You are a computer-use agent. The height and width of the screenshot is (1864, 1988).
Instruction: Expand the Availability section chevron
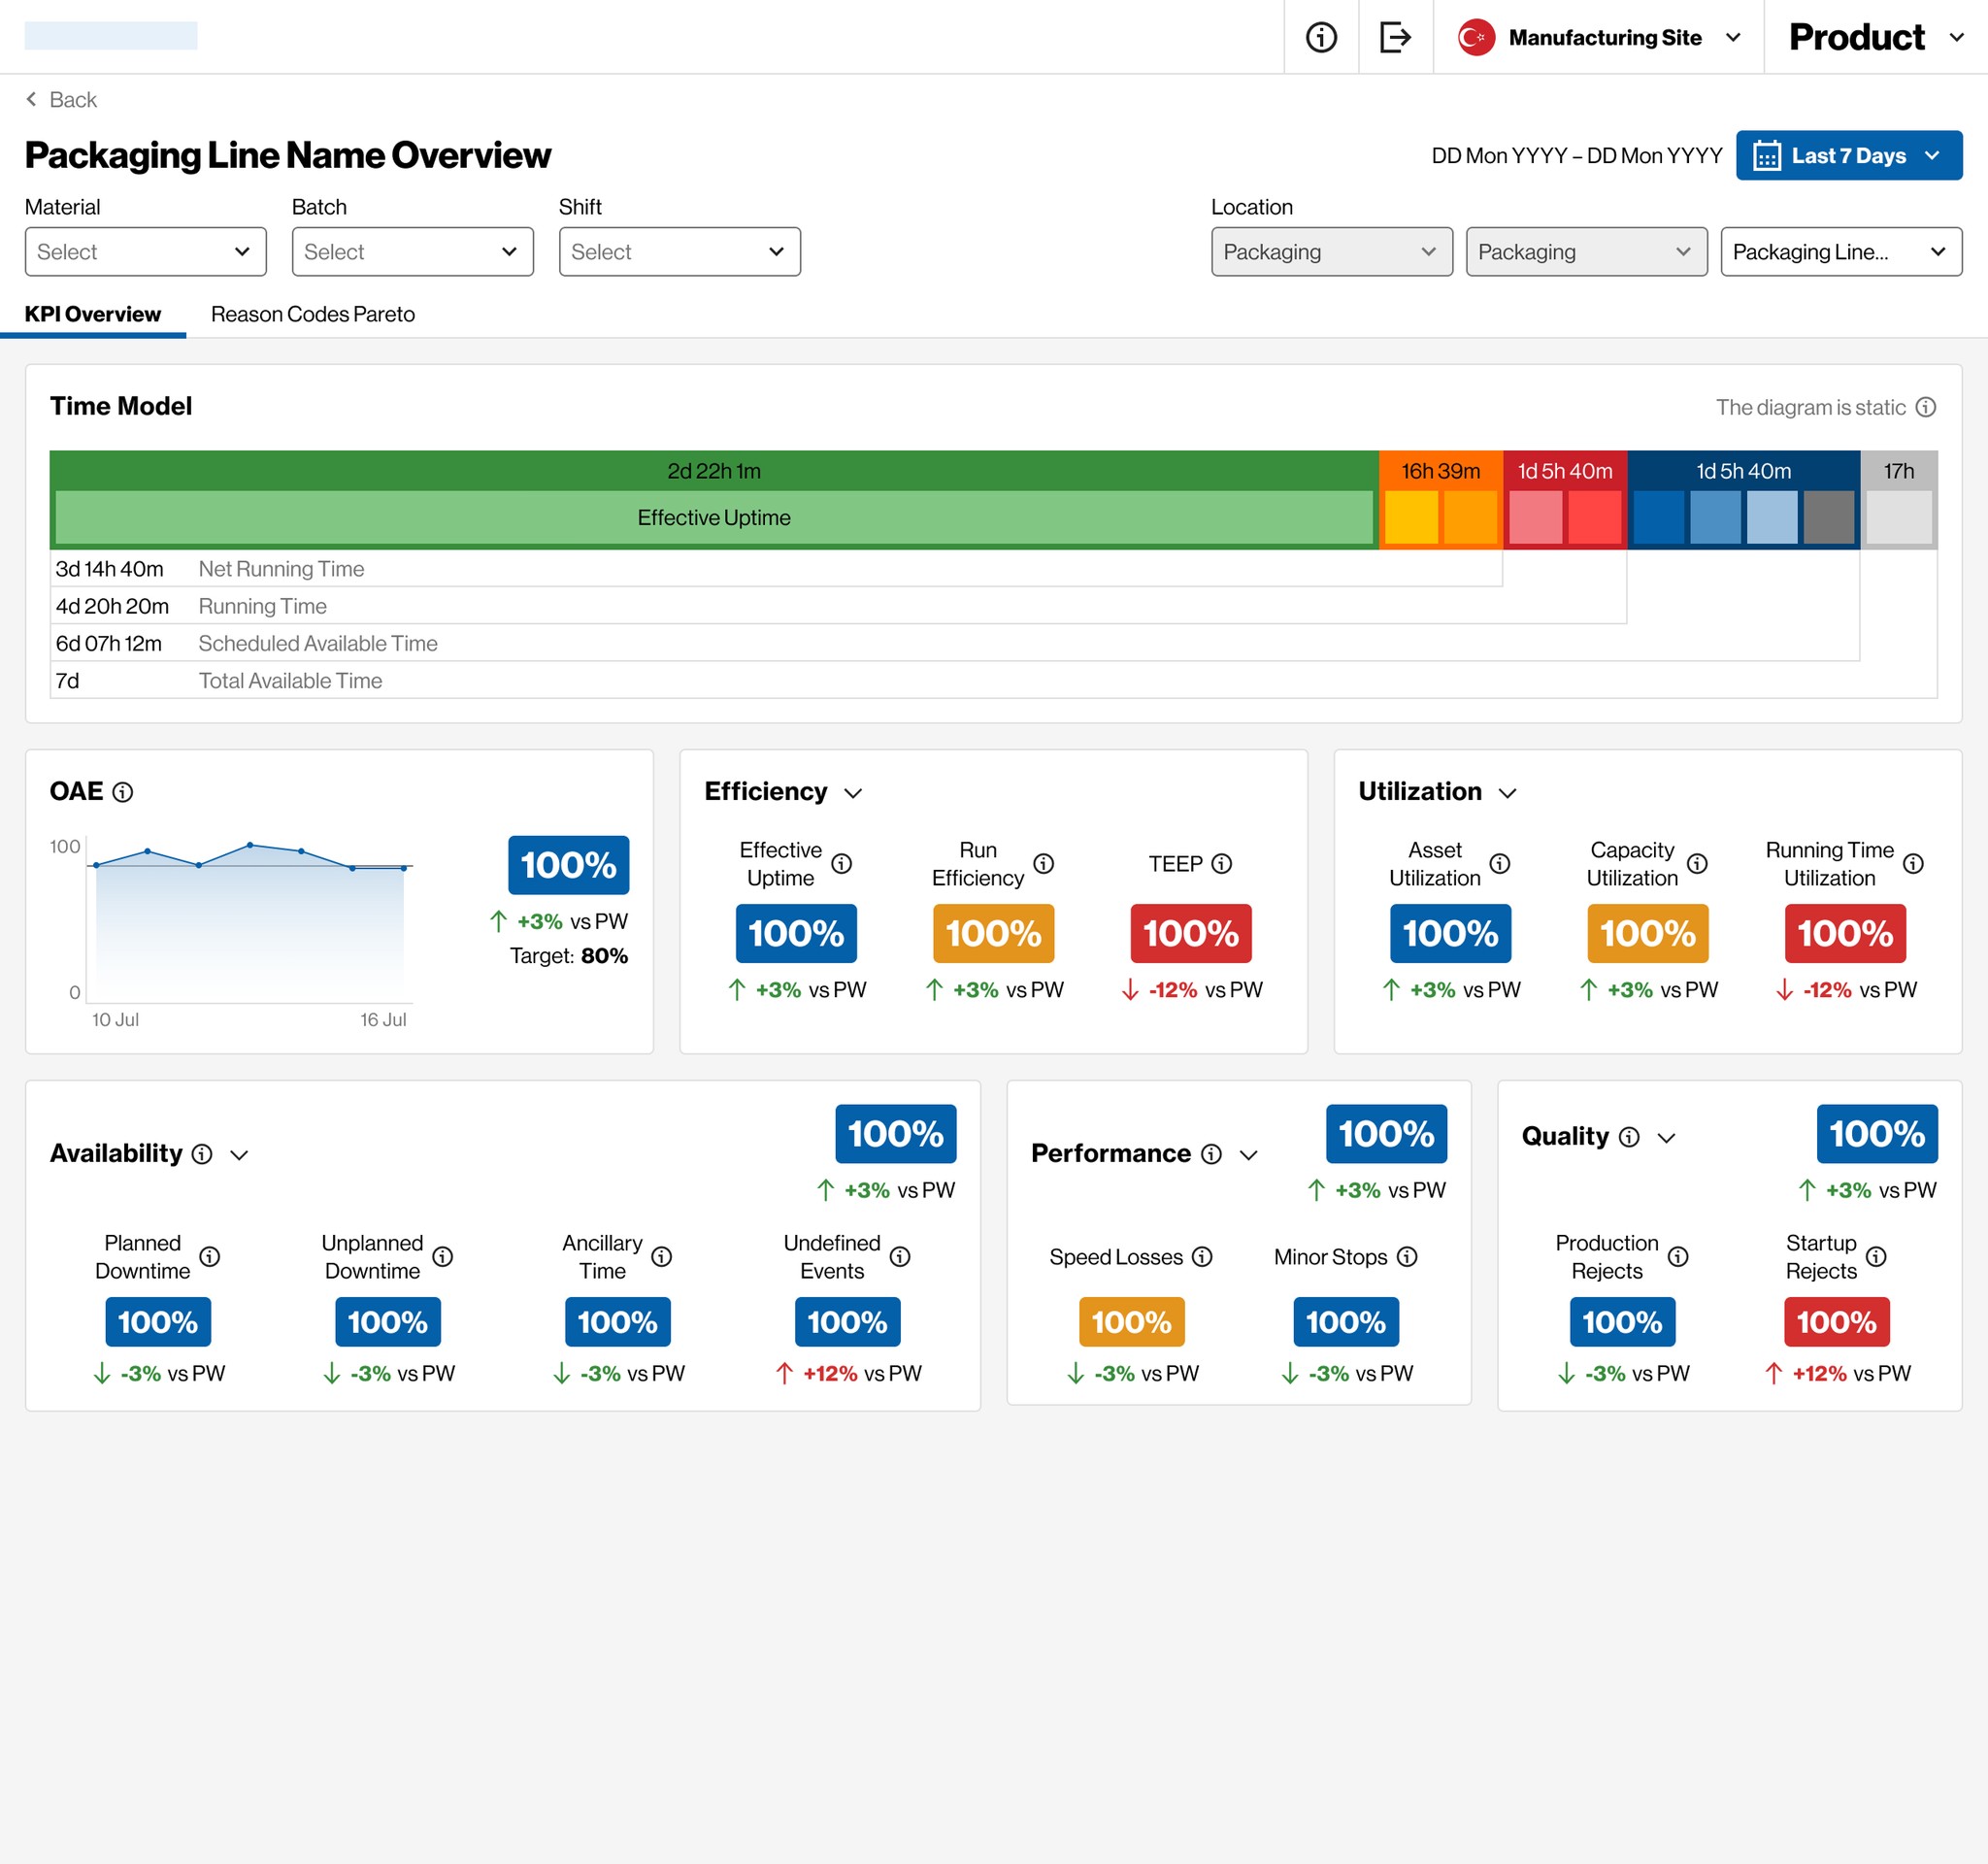click(239, 1155)
